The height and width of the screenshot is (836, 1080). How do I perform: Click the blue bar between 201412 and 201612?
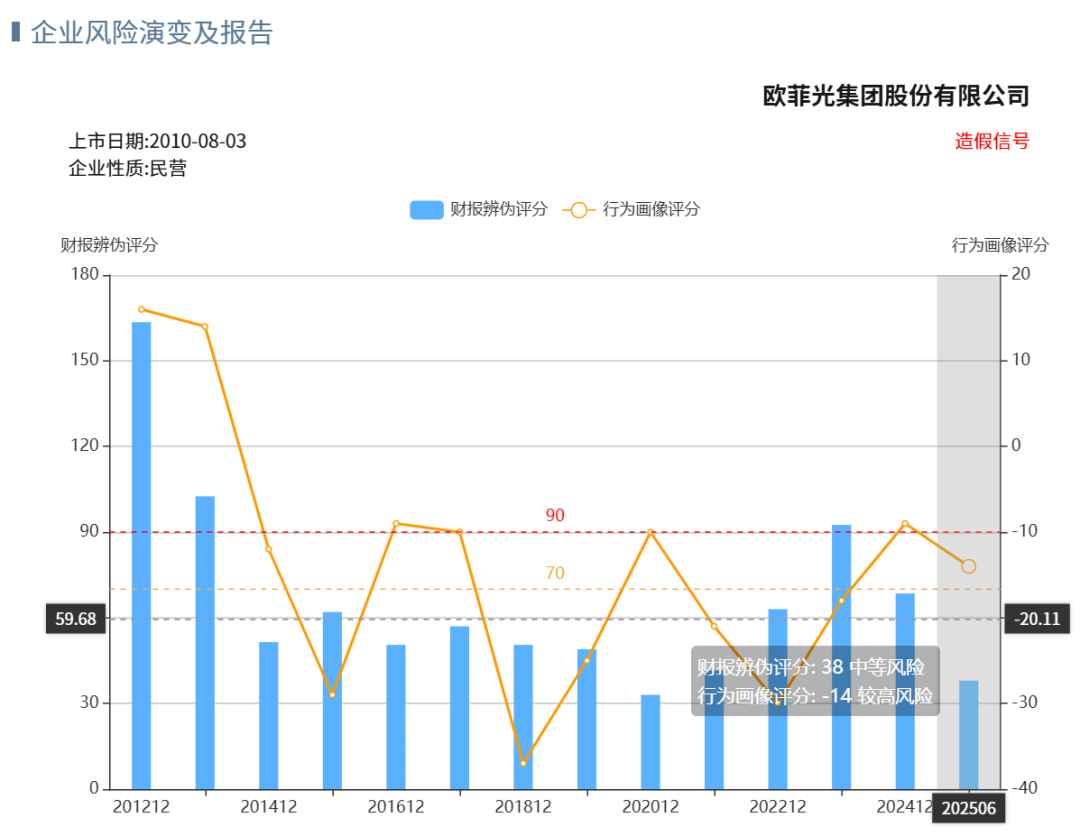pyautogui.click(x=332, y=700)
